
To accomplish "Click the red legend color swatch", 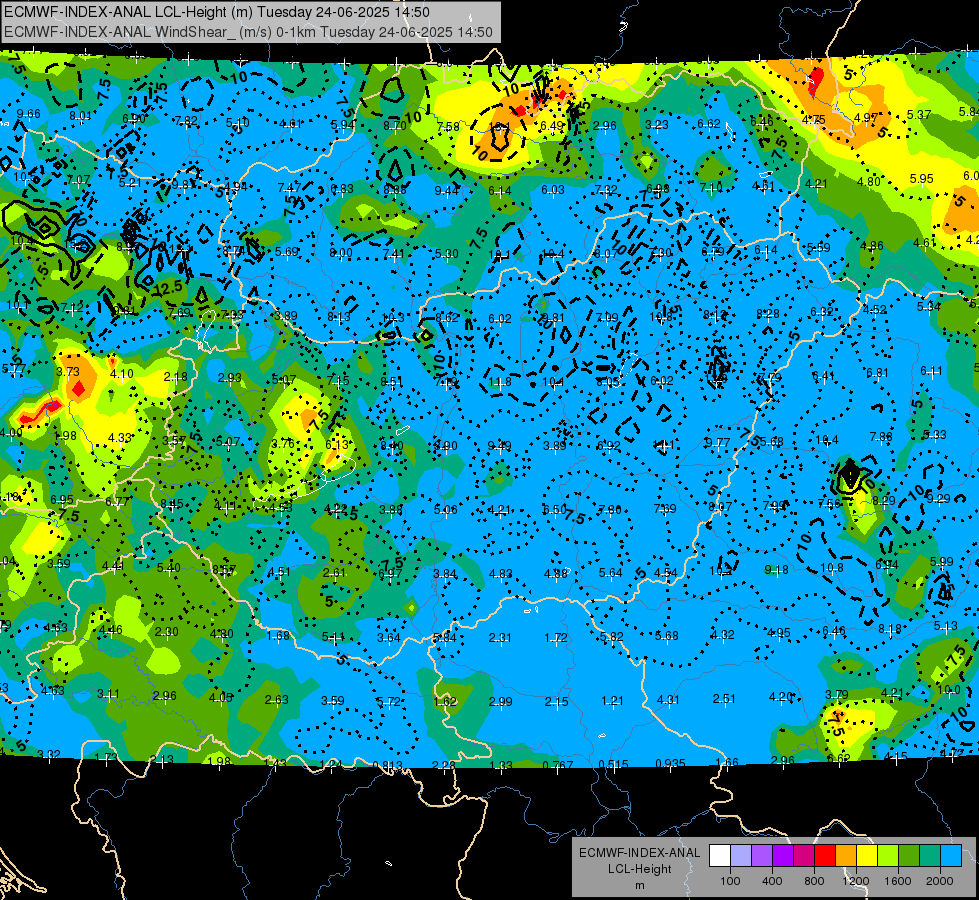I will [825, 855].
